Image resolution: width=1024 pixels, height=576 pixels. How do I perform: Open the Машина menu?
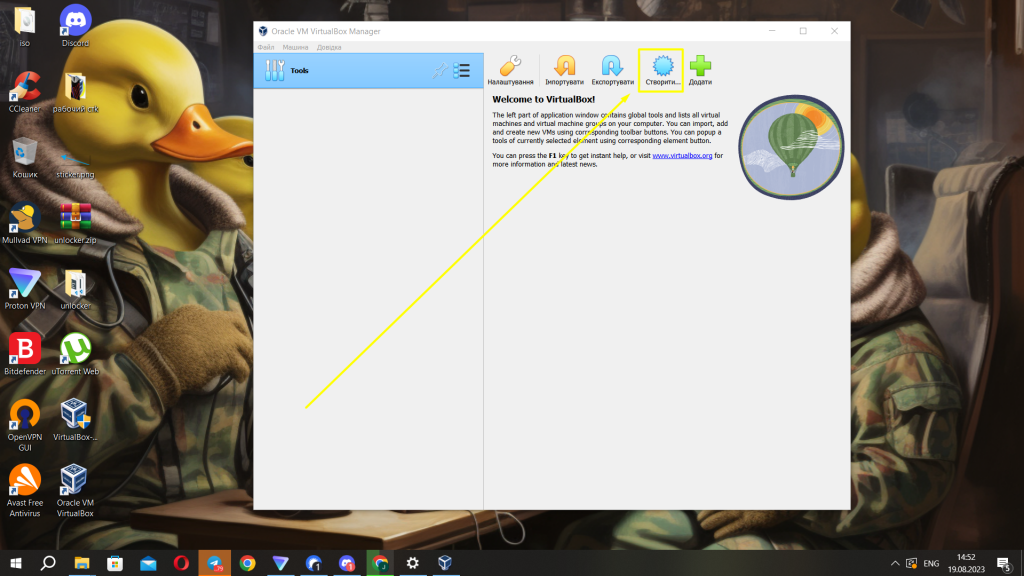pos(295,45)
